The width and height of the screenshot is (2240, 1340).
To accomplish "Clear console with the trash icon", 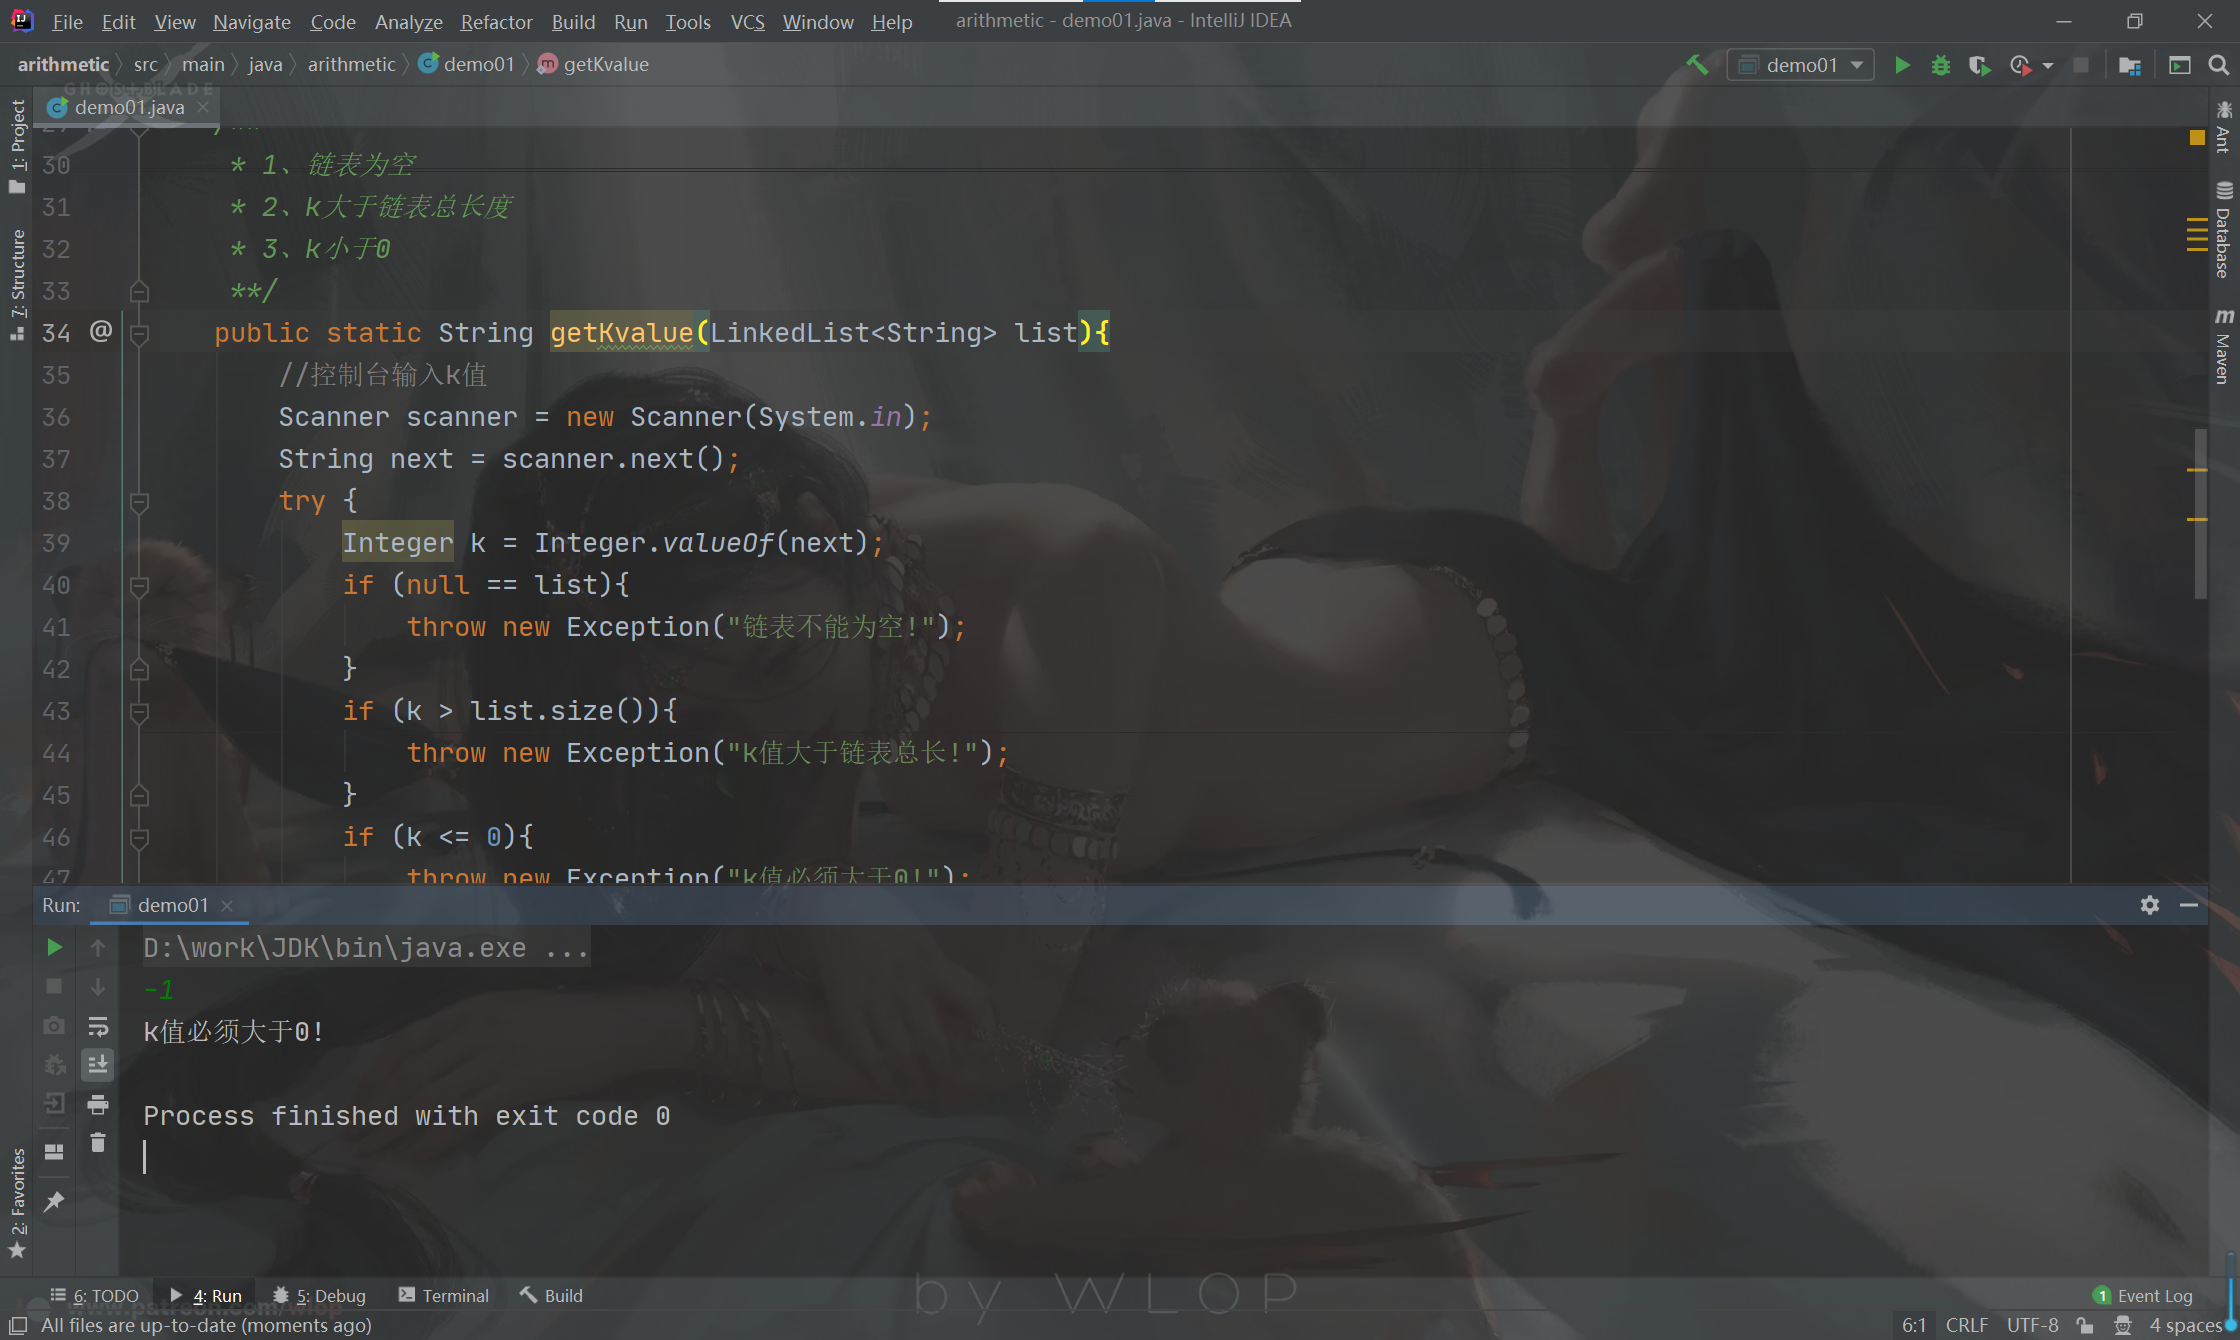I will (98, 1142).
